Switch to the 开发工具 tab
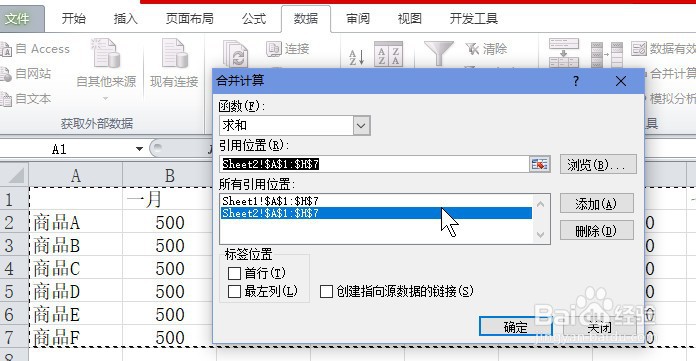The image size is (696, 361). pyautogui.click(x=474, y=19)
